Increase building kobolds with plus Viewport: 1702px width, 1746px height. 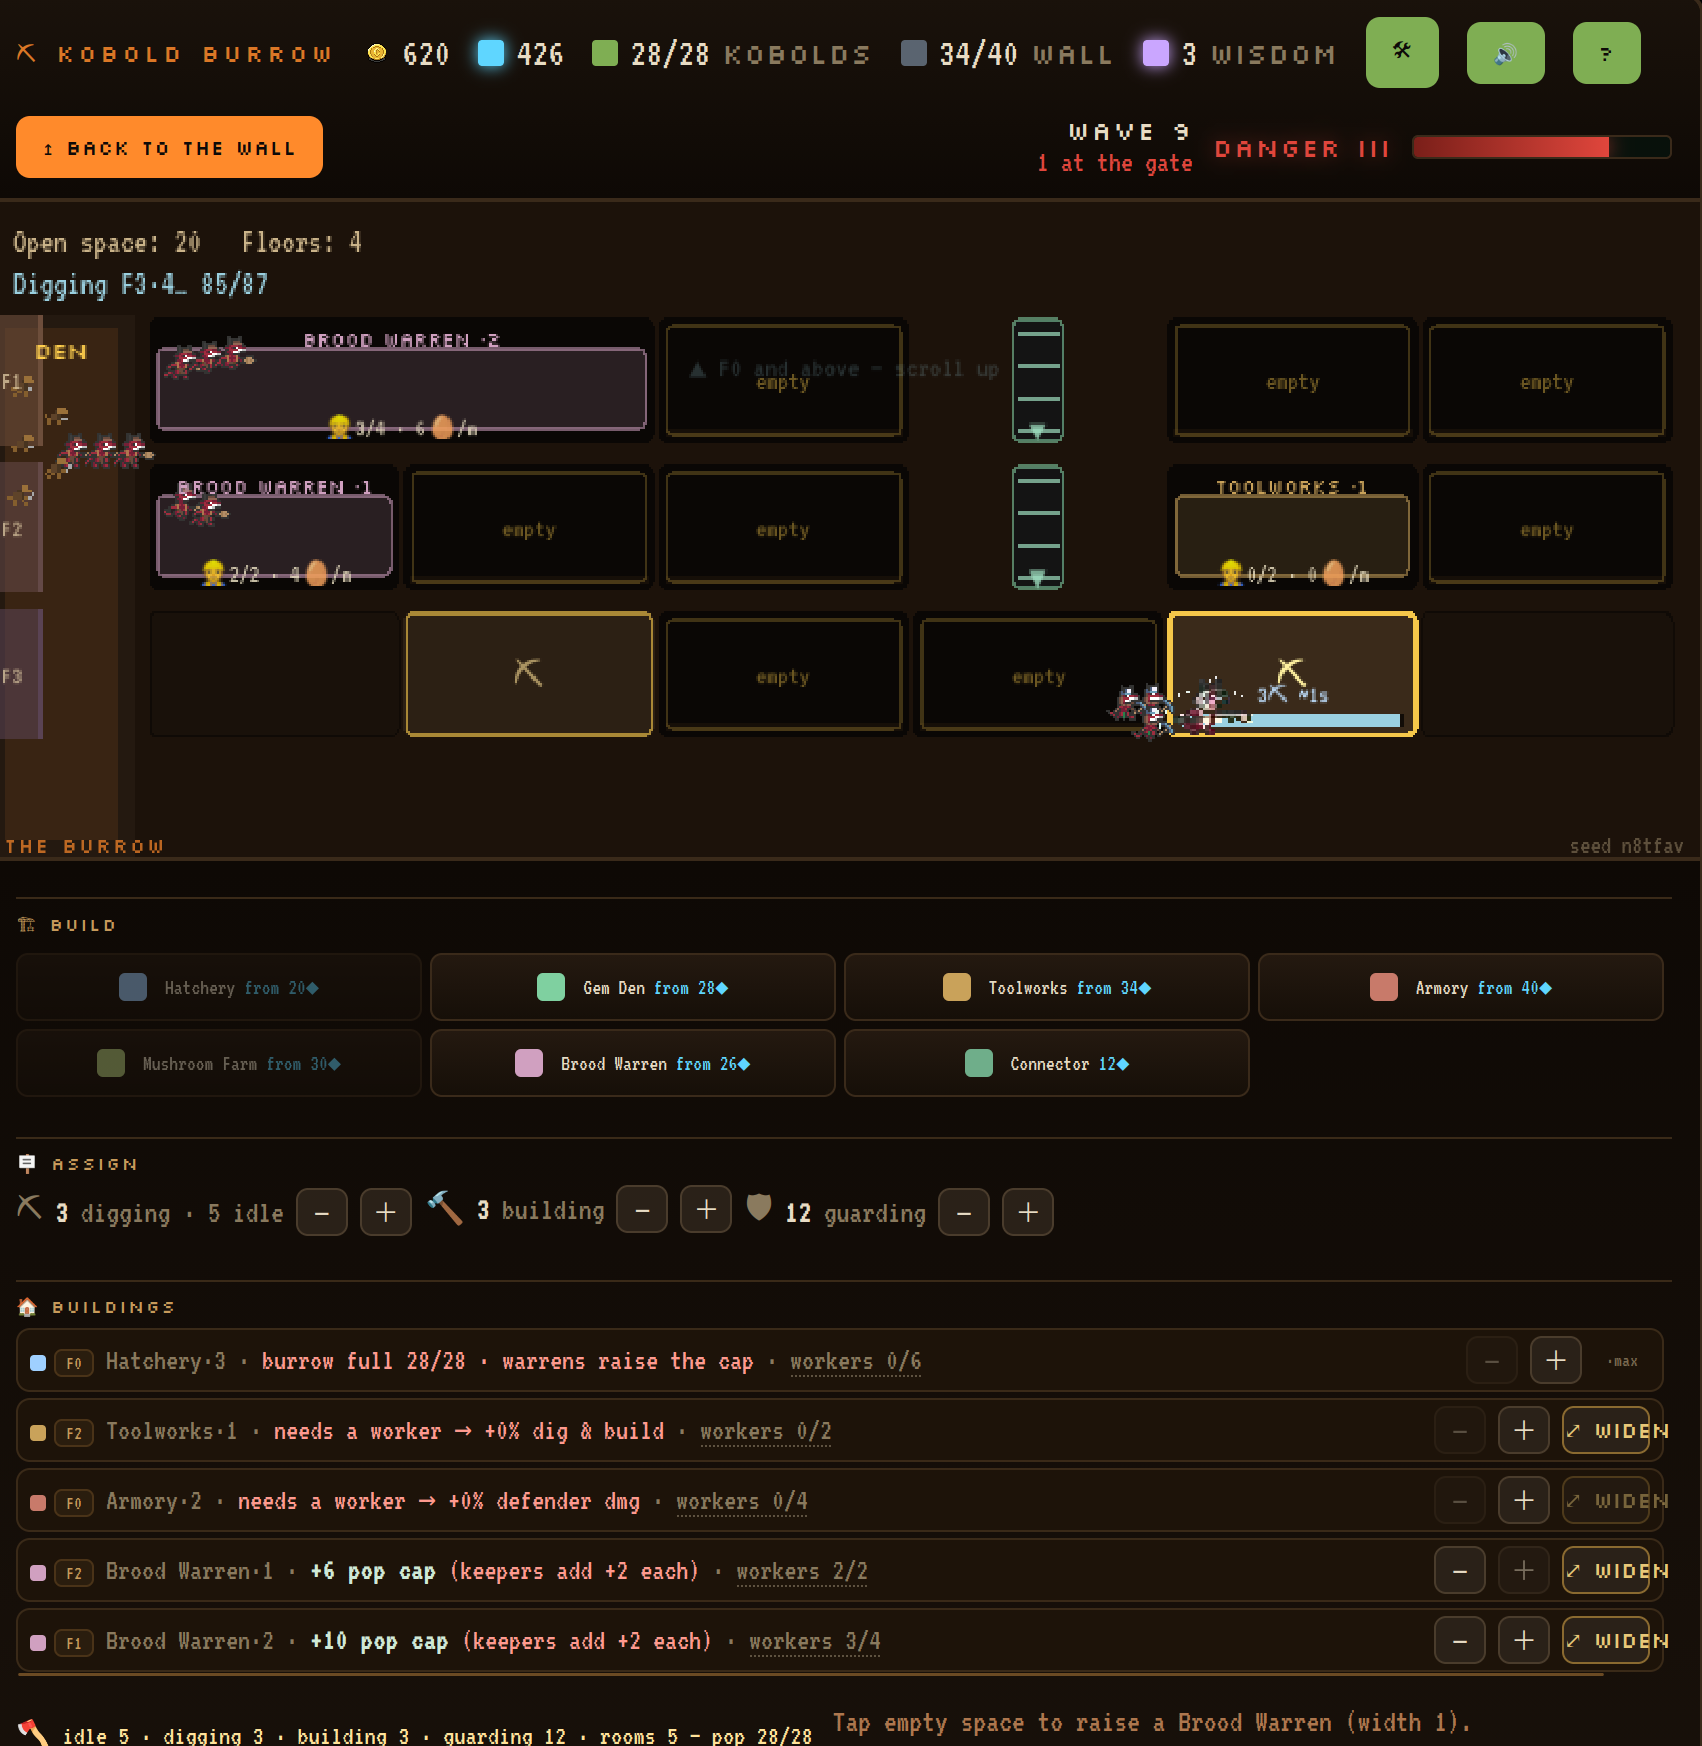coord(706,1210)
